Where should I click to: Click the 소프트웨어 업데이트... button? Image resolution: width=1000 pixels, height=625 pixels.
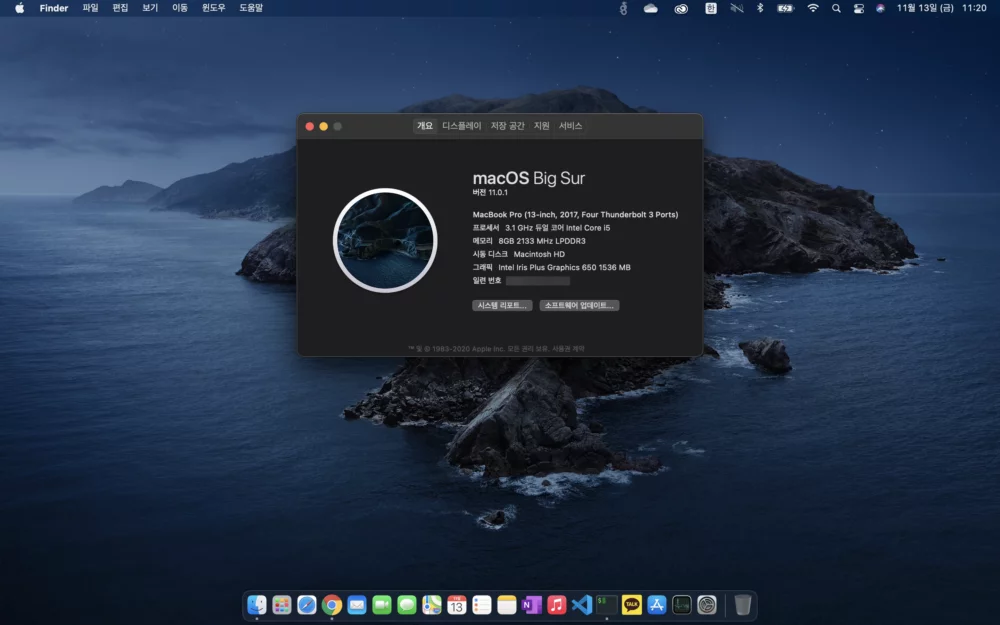579,305
